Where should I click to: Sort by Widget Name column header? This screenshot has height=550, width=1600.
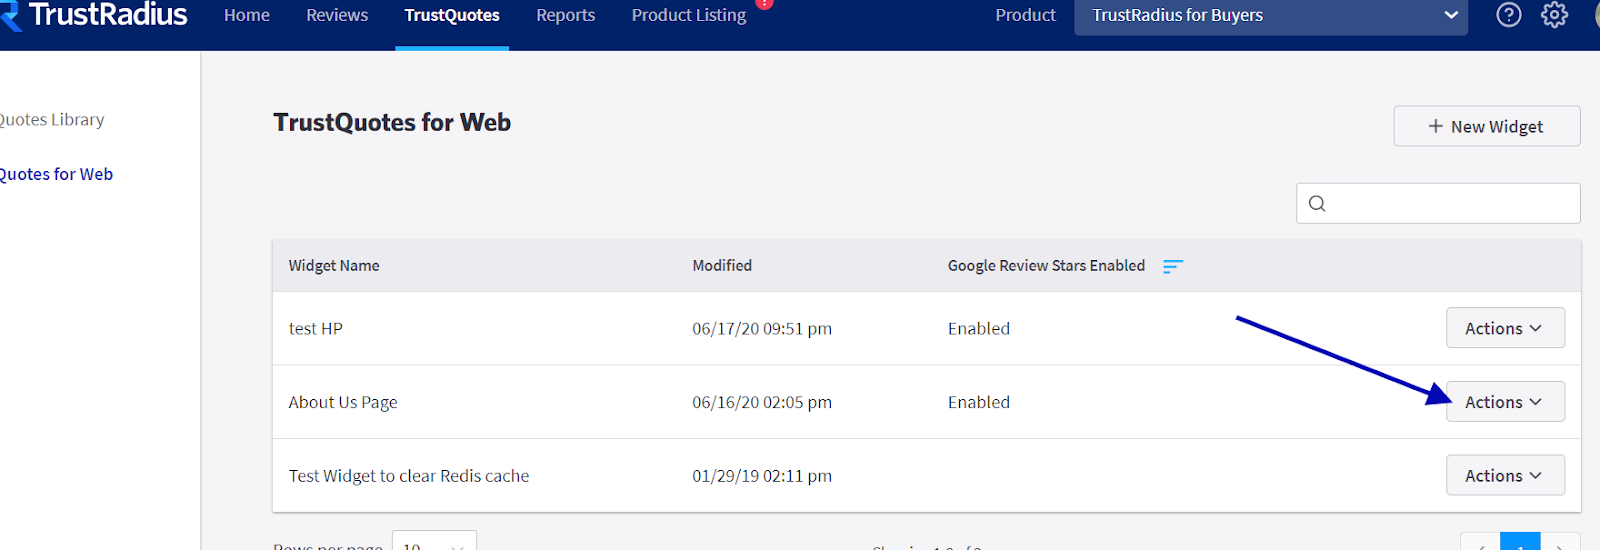click(x=334, y=266)
